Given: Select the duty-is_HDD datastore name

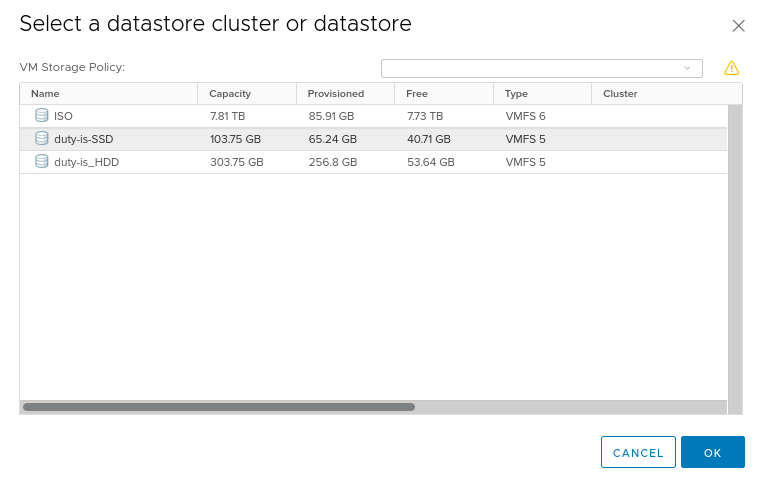Looking at the screenshot, I should pyautogui.click(x=86, y=161).
